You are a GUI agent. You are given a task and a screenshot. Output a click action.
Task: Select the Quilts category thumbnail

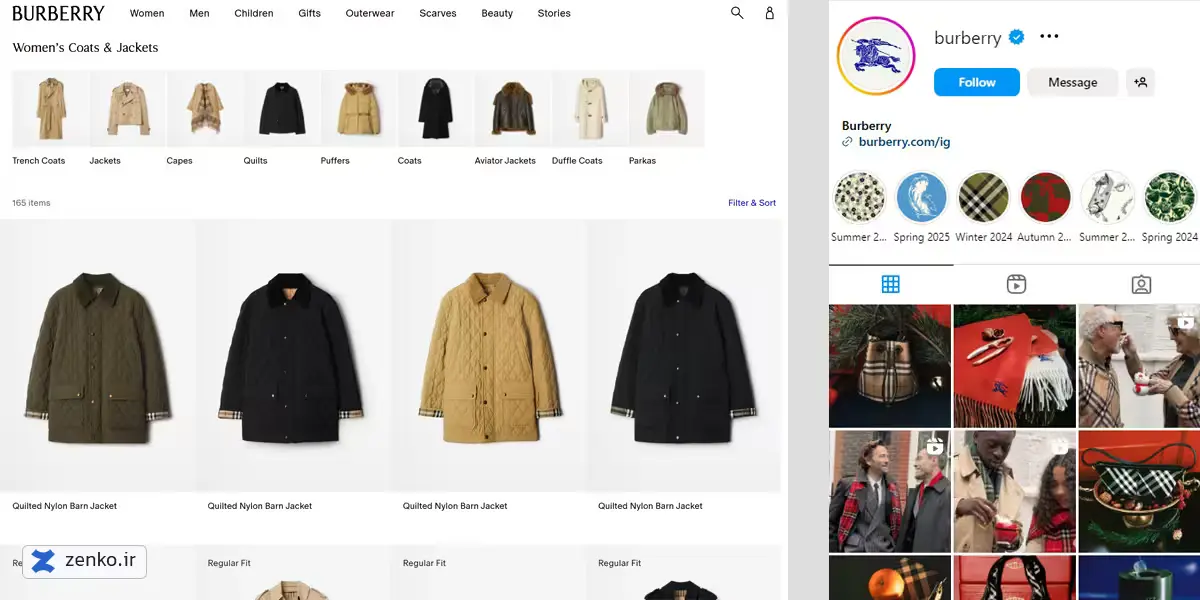pos(282,109)
